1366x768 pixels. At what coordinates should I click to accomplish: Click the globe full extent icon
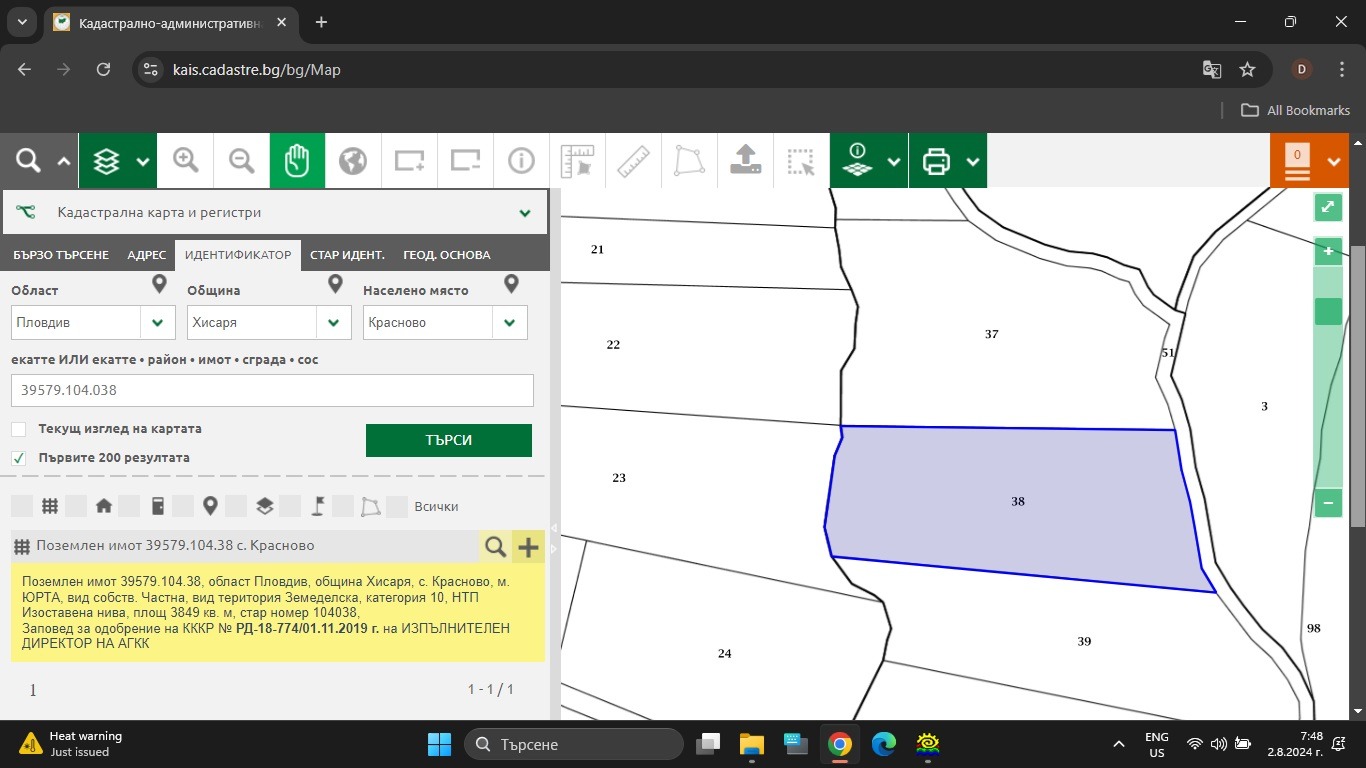[353, 160]
